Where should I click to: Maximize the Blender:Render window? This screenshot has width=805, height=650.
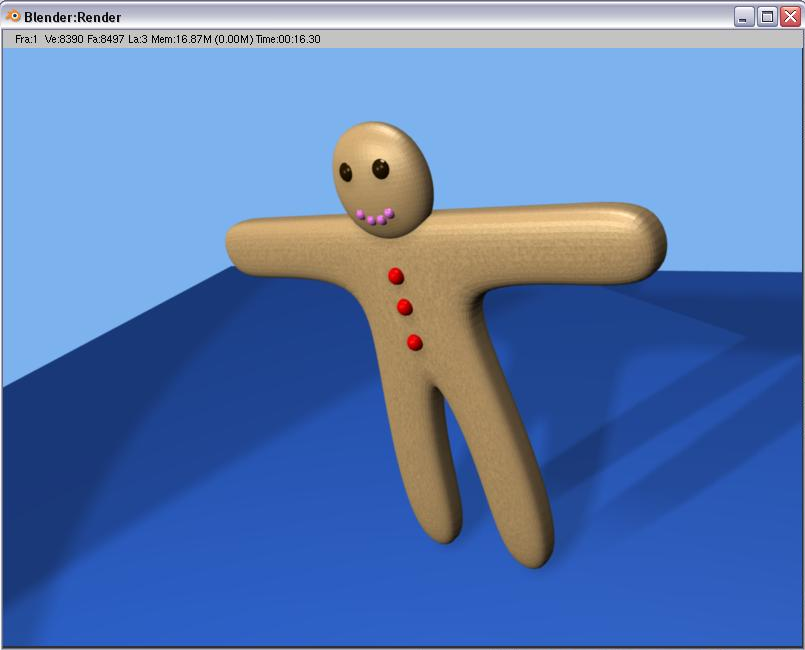tap(767, 17)
